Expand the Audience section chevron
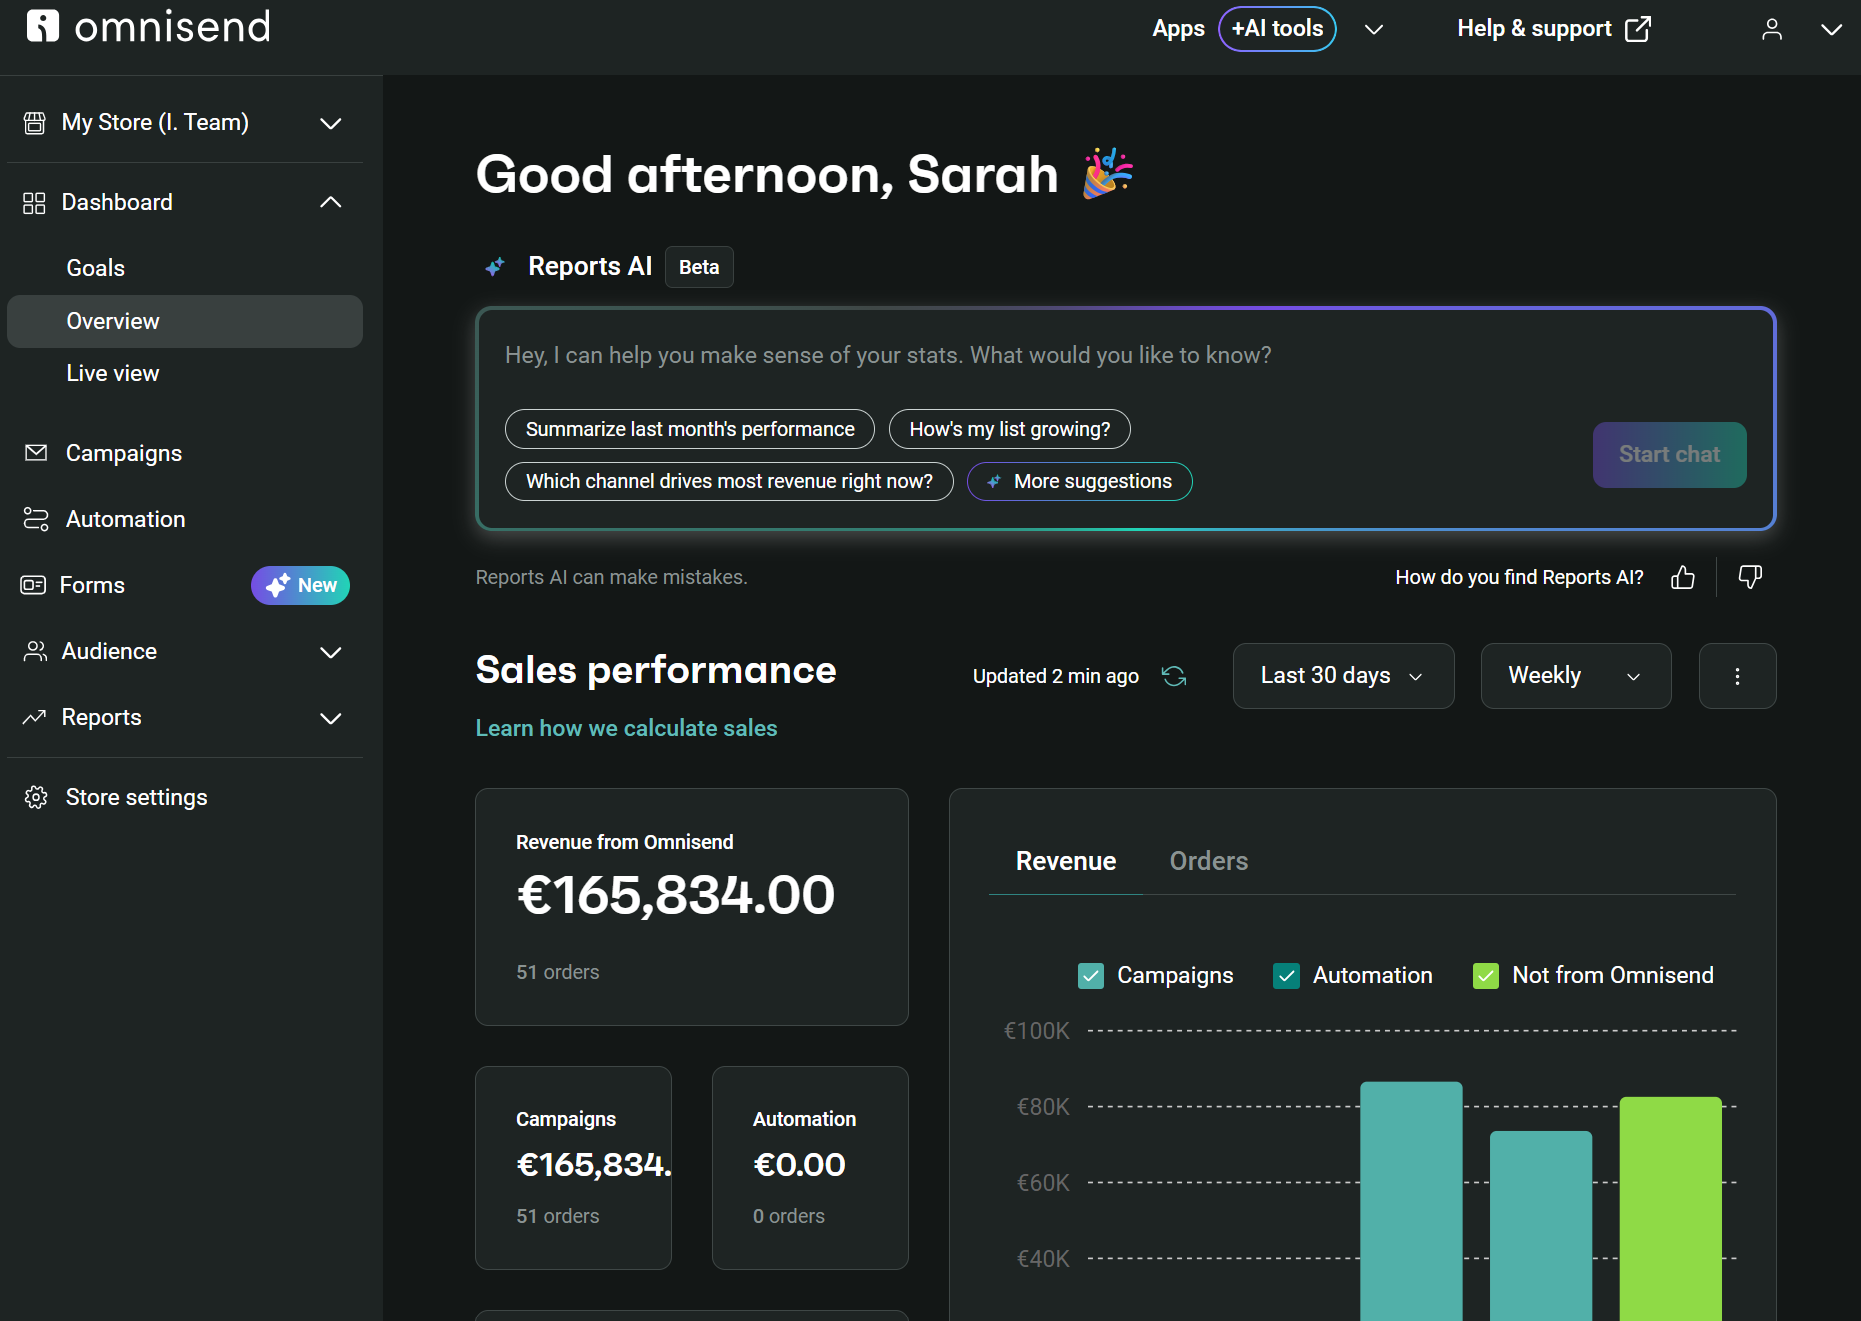 click(x=331, y=652)
